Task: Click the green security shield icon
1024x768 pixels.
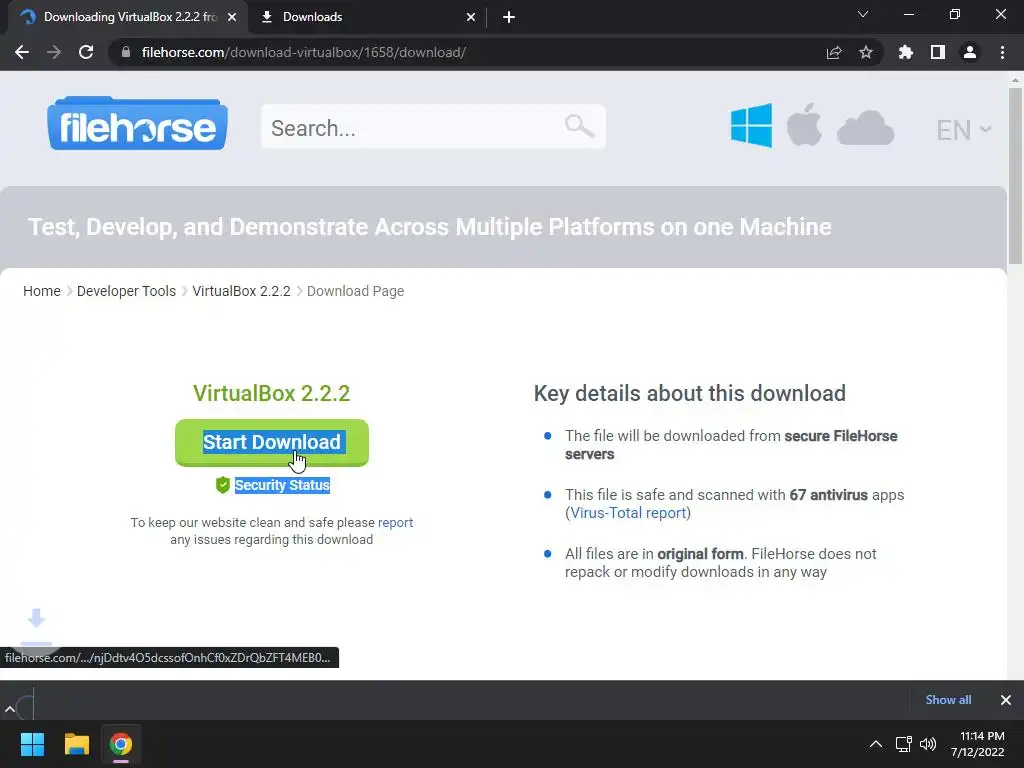Action: pyautogui.click(x=223, y=485)
